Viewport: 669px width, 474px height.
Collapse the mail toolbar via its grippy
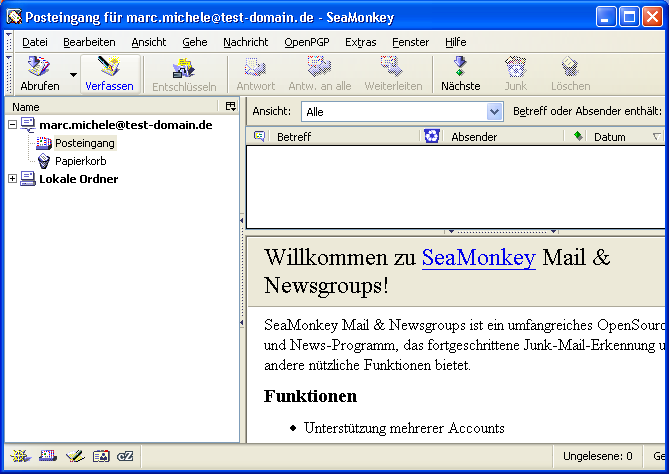point(9,74)
